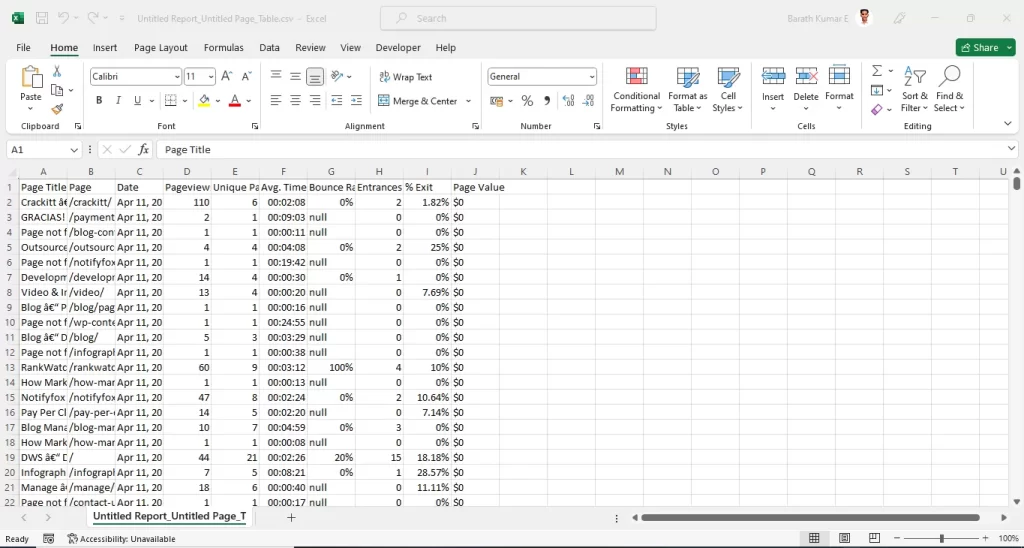This screenshot has height=548, width=1024.
Task: Toggle Italic formatting
Action: pyautogui.click(x=119, y=101)
